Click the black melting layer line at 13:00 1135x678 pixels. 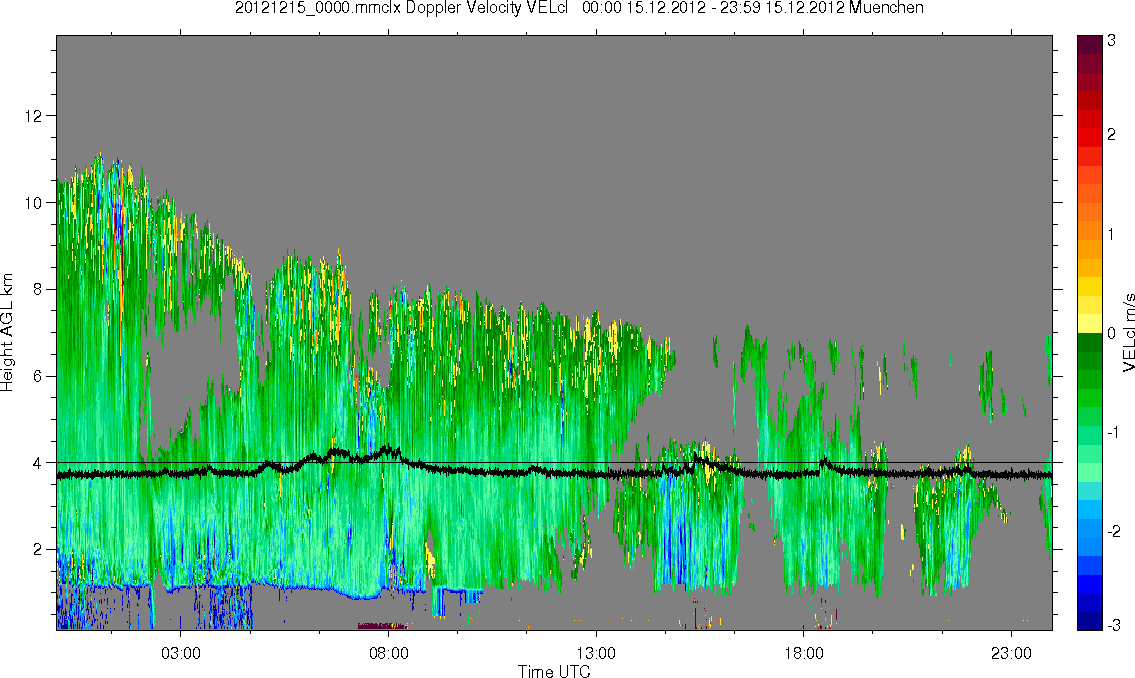click(x=596, y=474)
